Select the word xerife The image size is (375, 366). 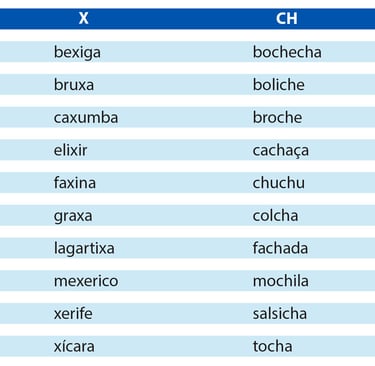73,313
